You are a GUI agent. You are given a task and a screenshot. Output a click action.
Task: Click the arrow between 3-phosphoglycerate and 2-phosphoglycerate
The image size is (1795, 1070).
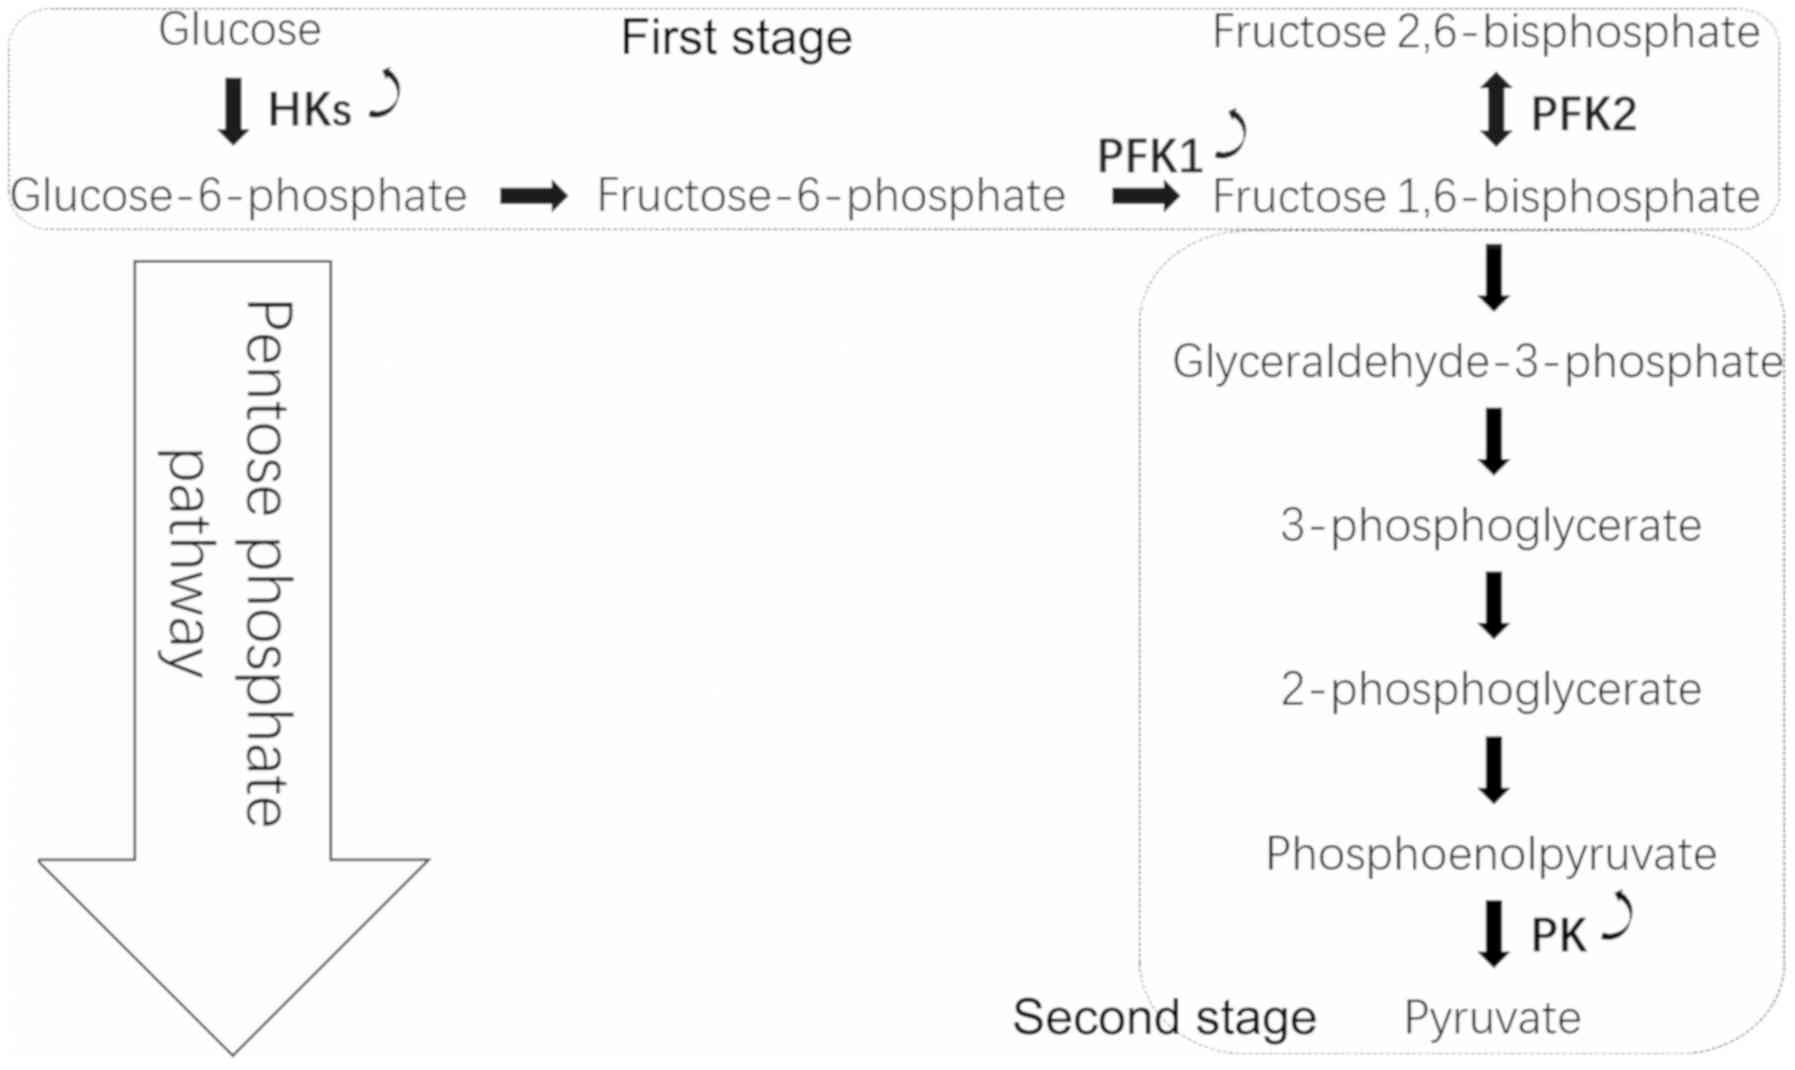pos(1494,605)
